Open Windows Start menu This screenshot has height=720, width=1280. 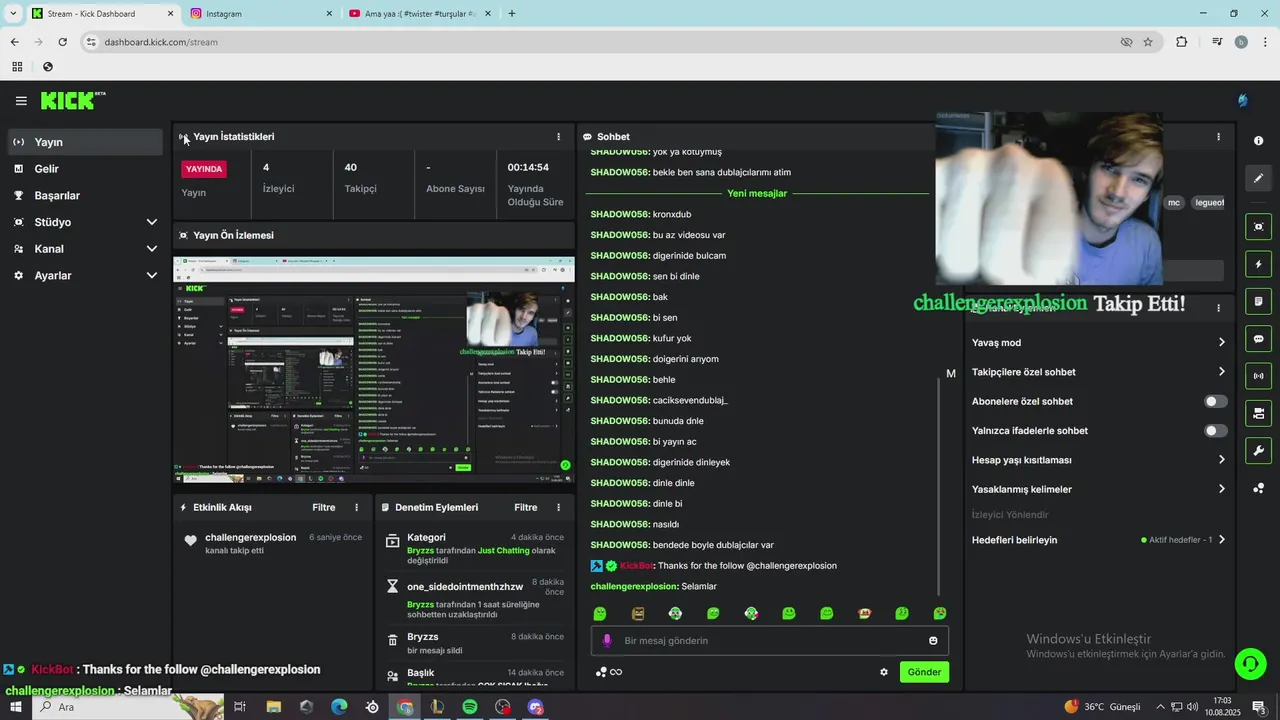coord(15,707)
